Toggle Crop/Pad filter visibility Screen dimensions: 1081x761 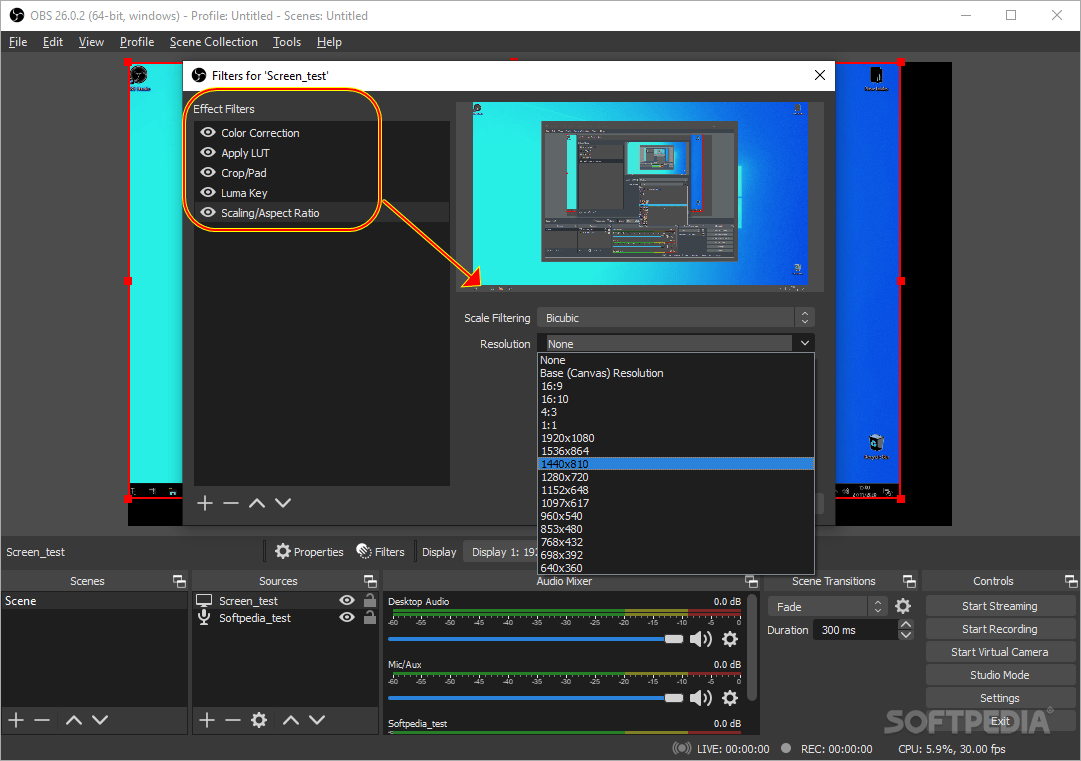click(208, 172)
